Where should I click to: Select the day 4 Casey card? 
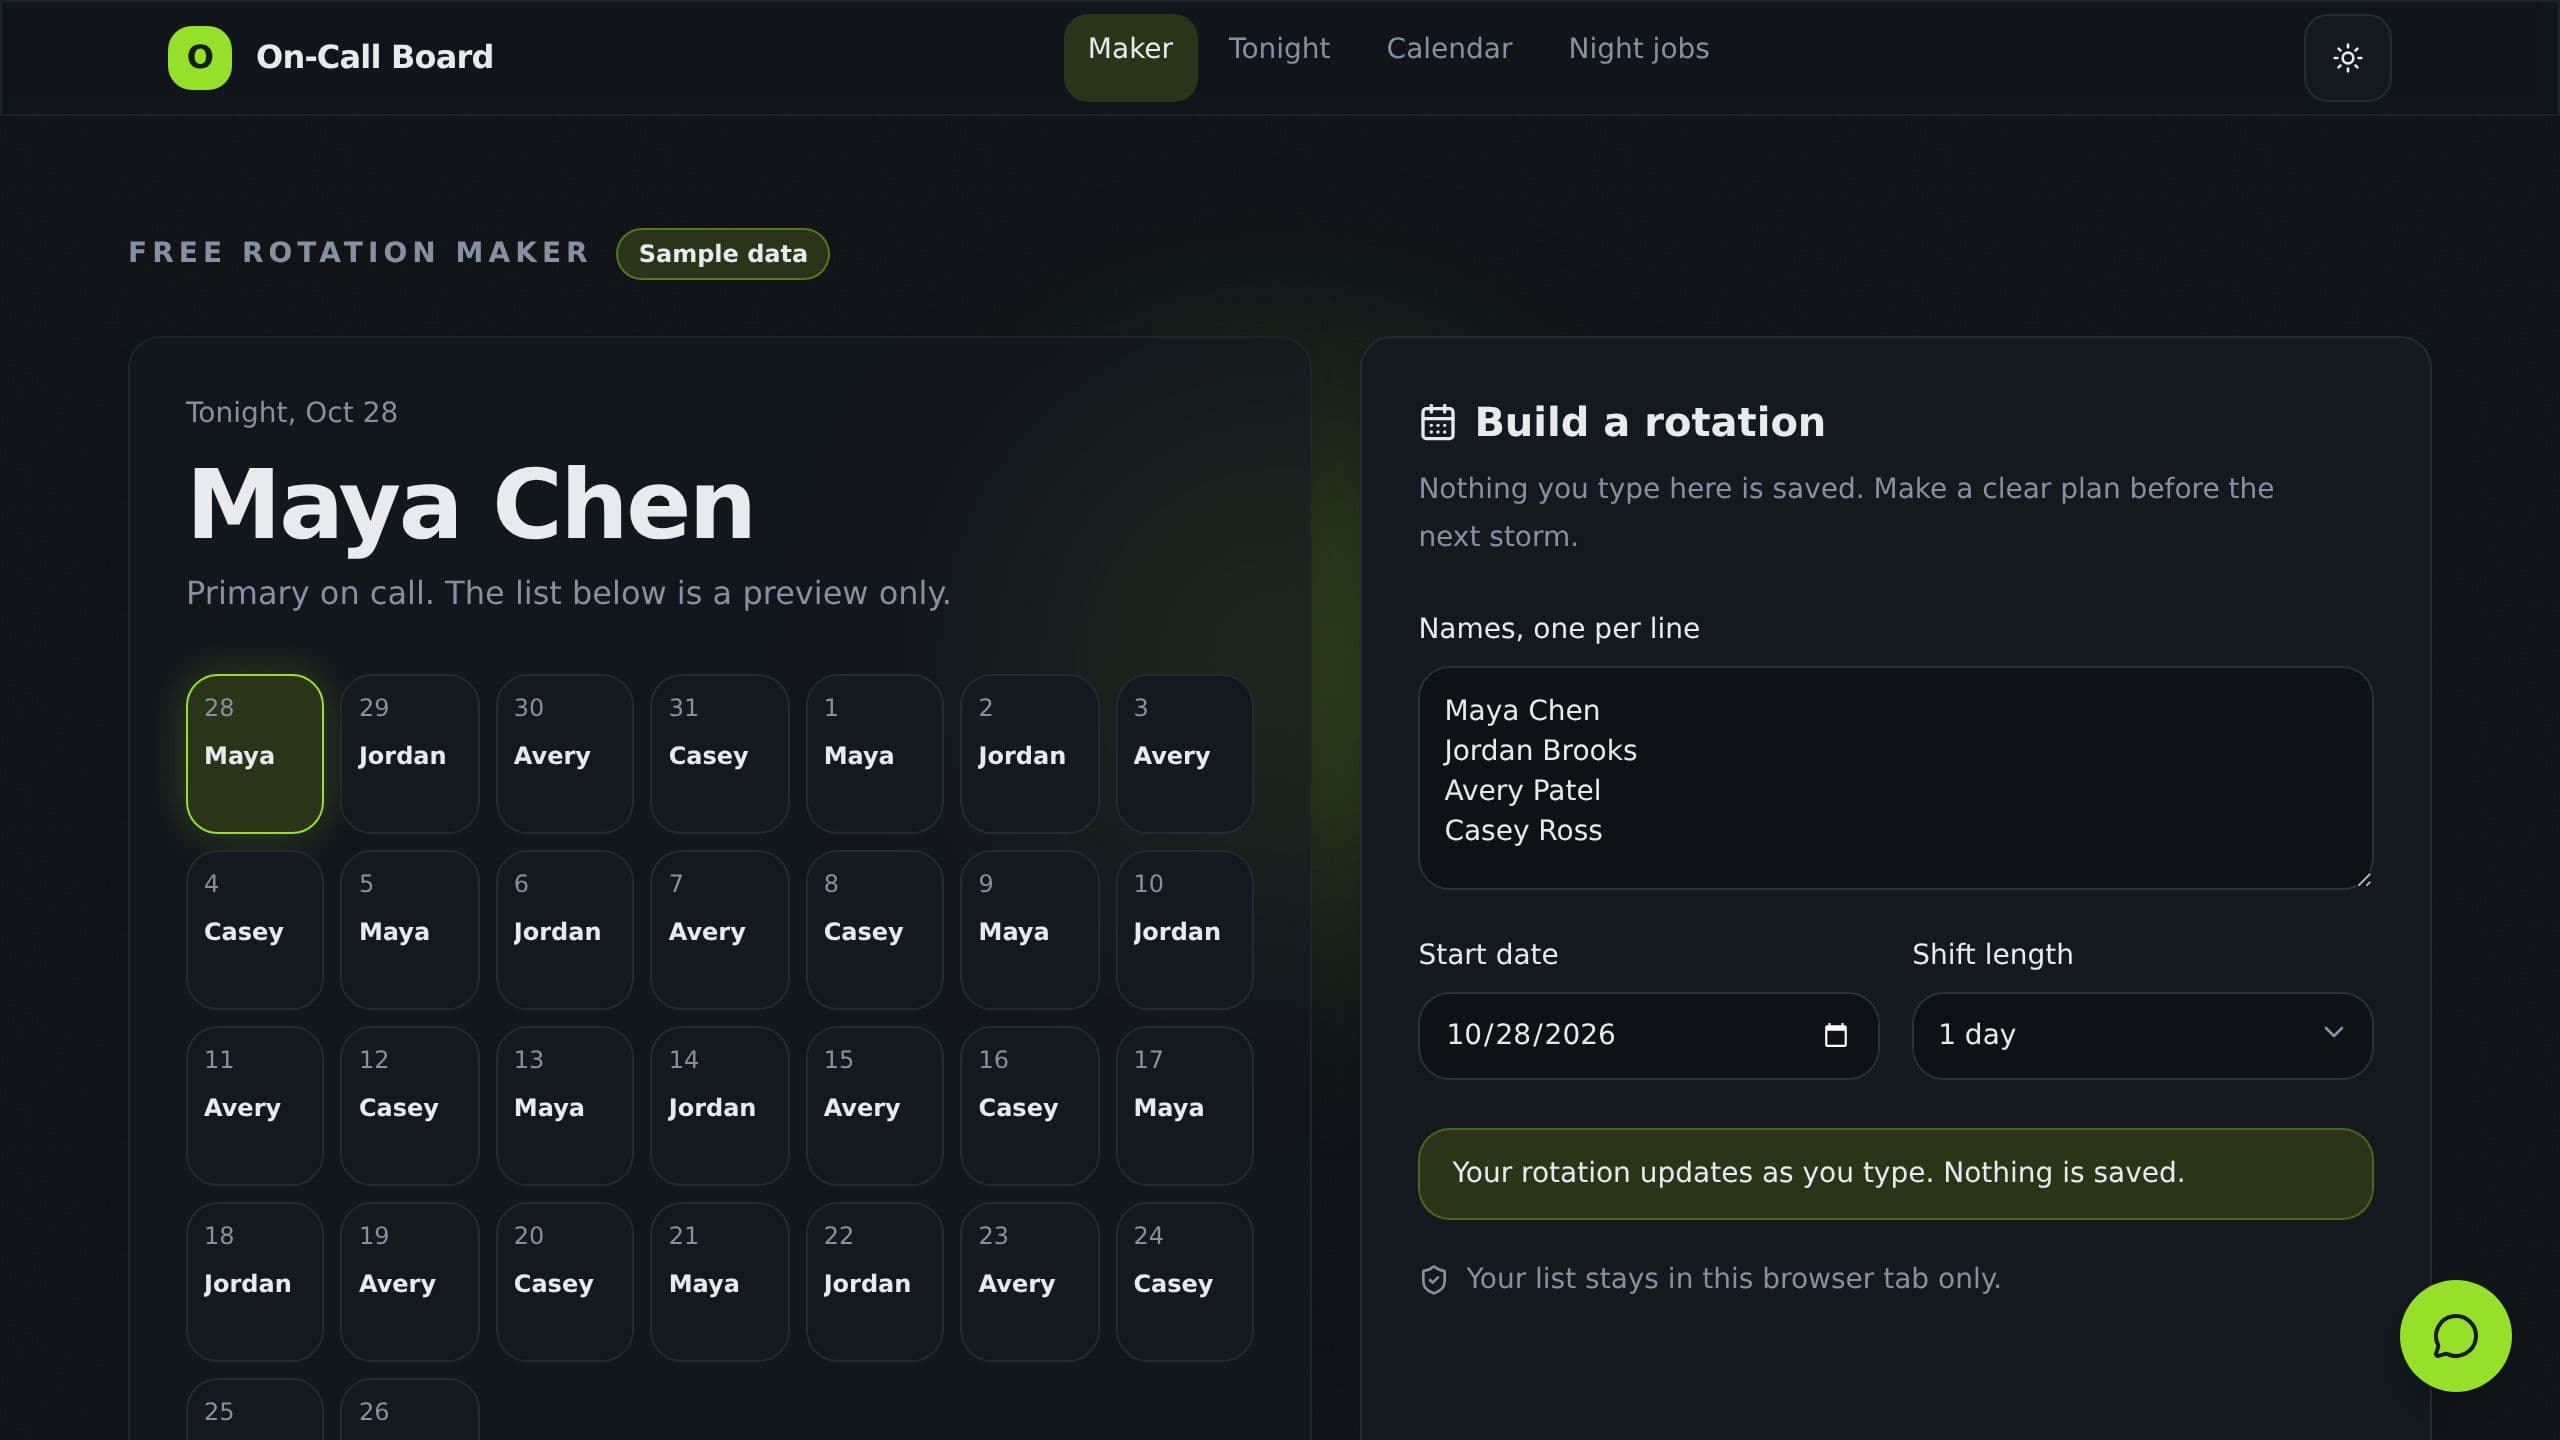(255, 930)
